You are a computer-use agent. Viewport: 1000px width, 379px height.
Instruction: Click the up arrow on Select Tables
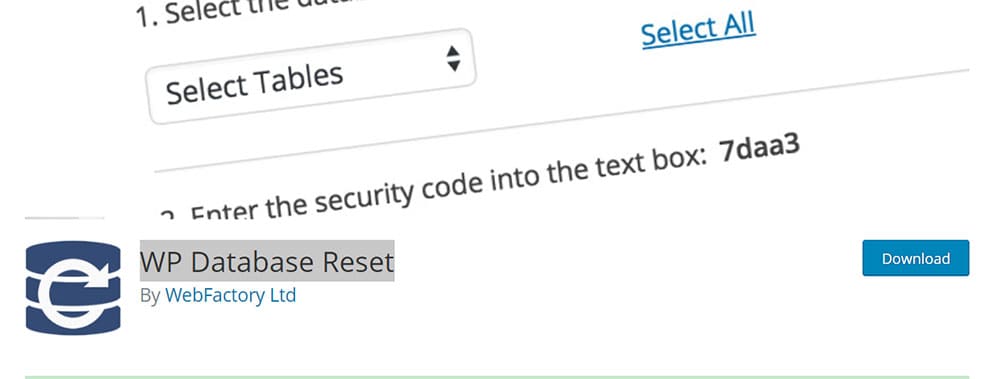pyautogui.click(x=453, y=51)
